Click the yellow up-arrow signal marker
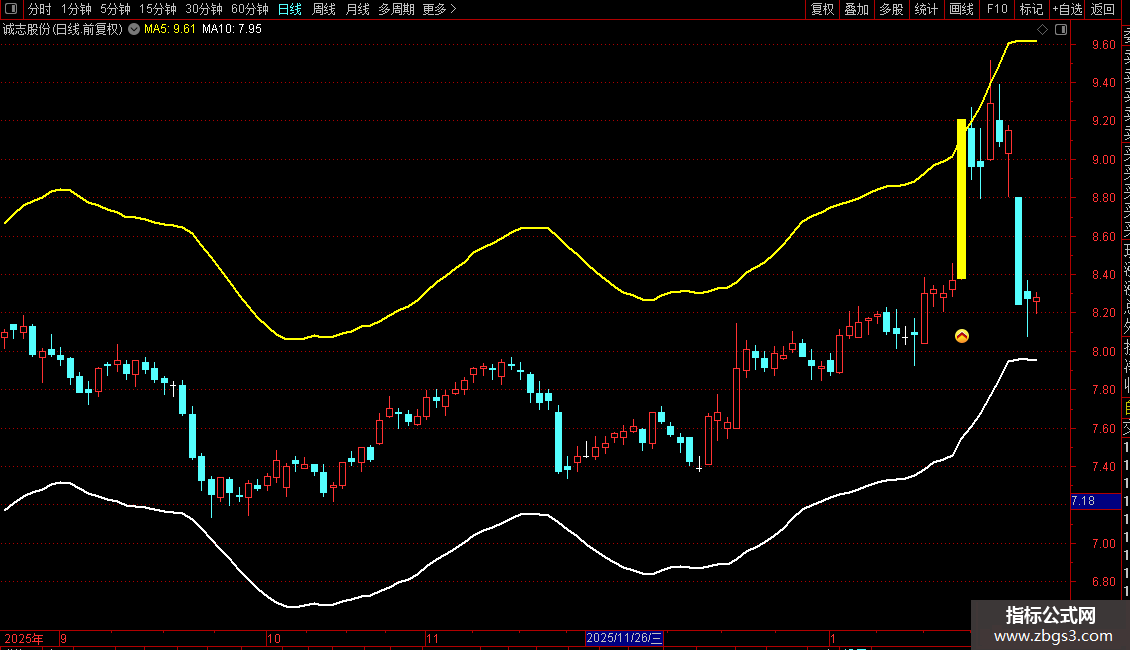 pyautogui.click(x=961, y=336)
